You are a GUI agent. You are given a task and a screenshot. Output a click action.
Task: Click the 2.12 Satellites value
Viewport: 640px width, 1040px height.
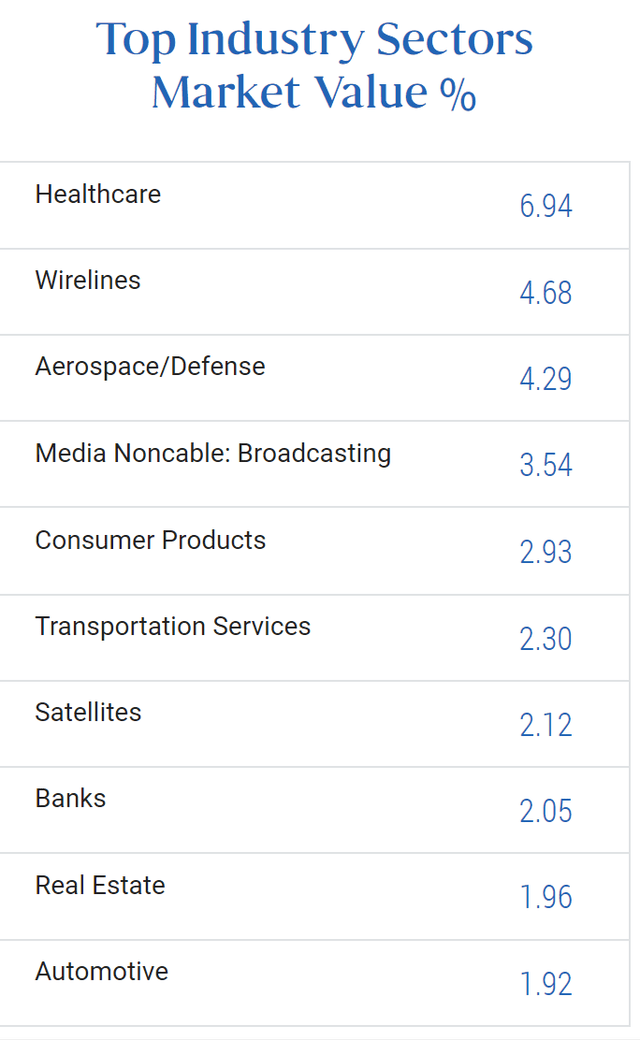tap(545, 725)
